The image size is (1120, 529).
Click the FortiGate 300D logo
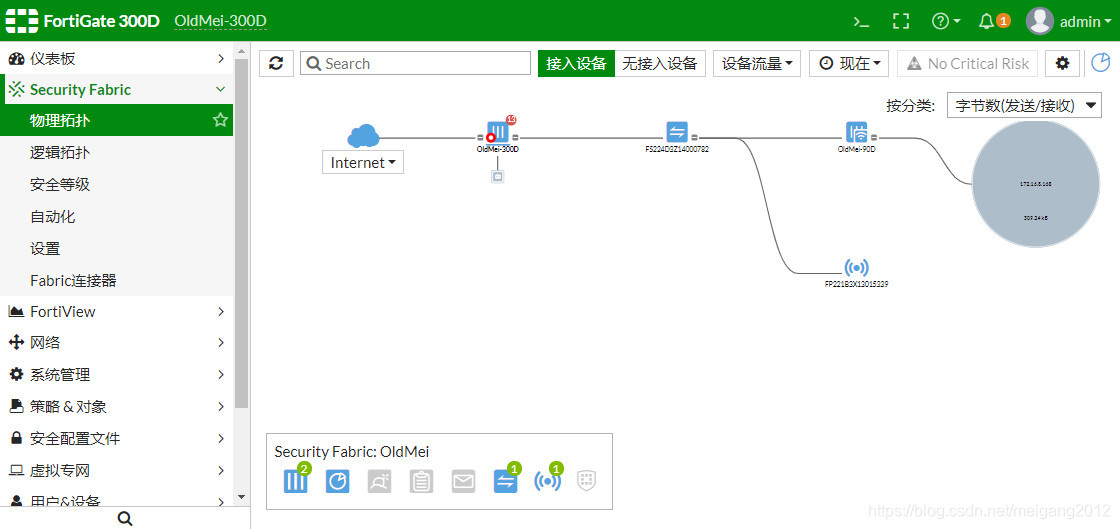coord(83,21)
